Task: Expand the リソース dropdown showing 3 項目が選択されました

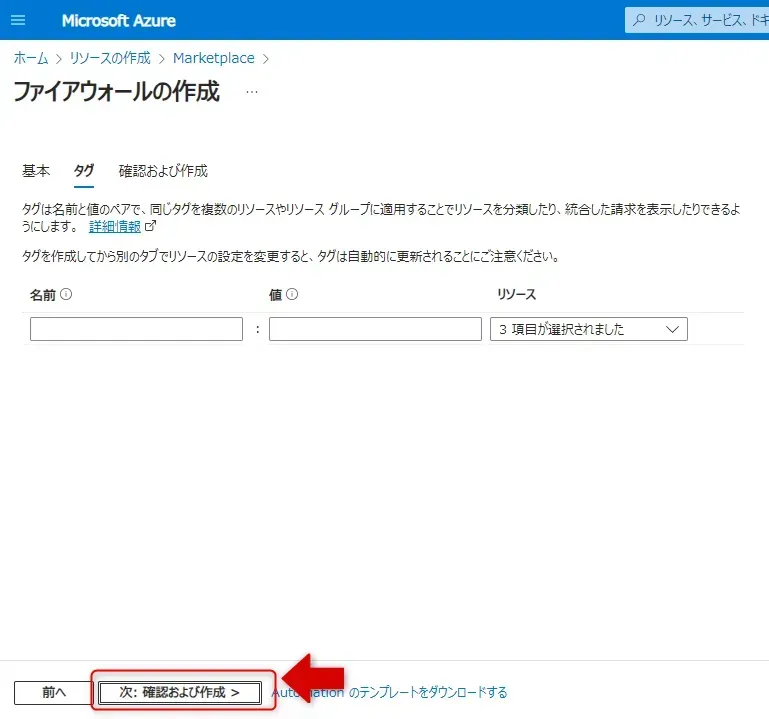Action: pyautogui.click(x=588, y=329)
